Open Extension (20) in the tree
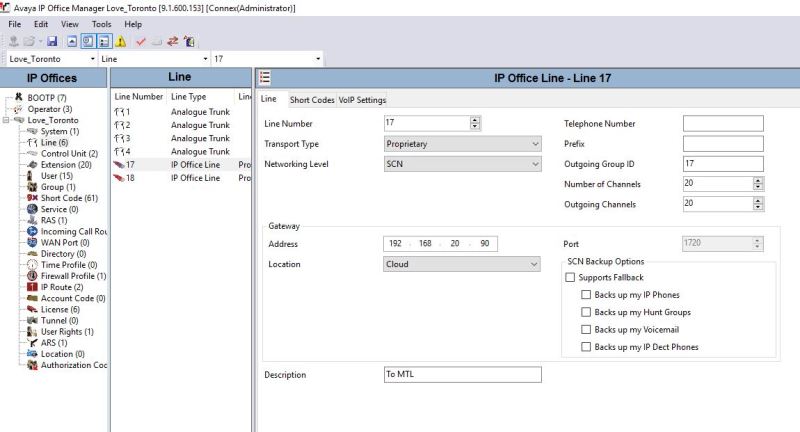Screen dimensions: 800x432 coord(66,165)
